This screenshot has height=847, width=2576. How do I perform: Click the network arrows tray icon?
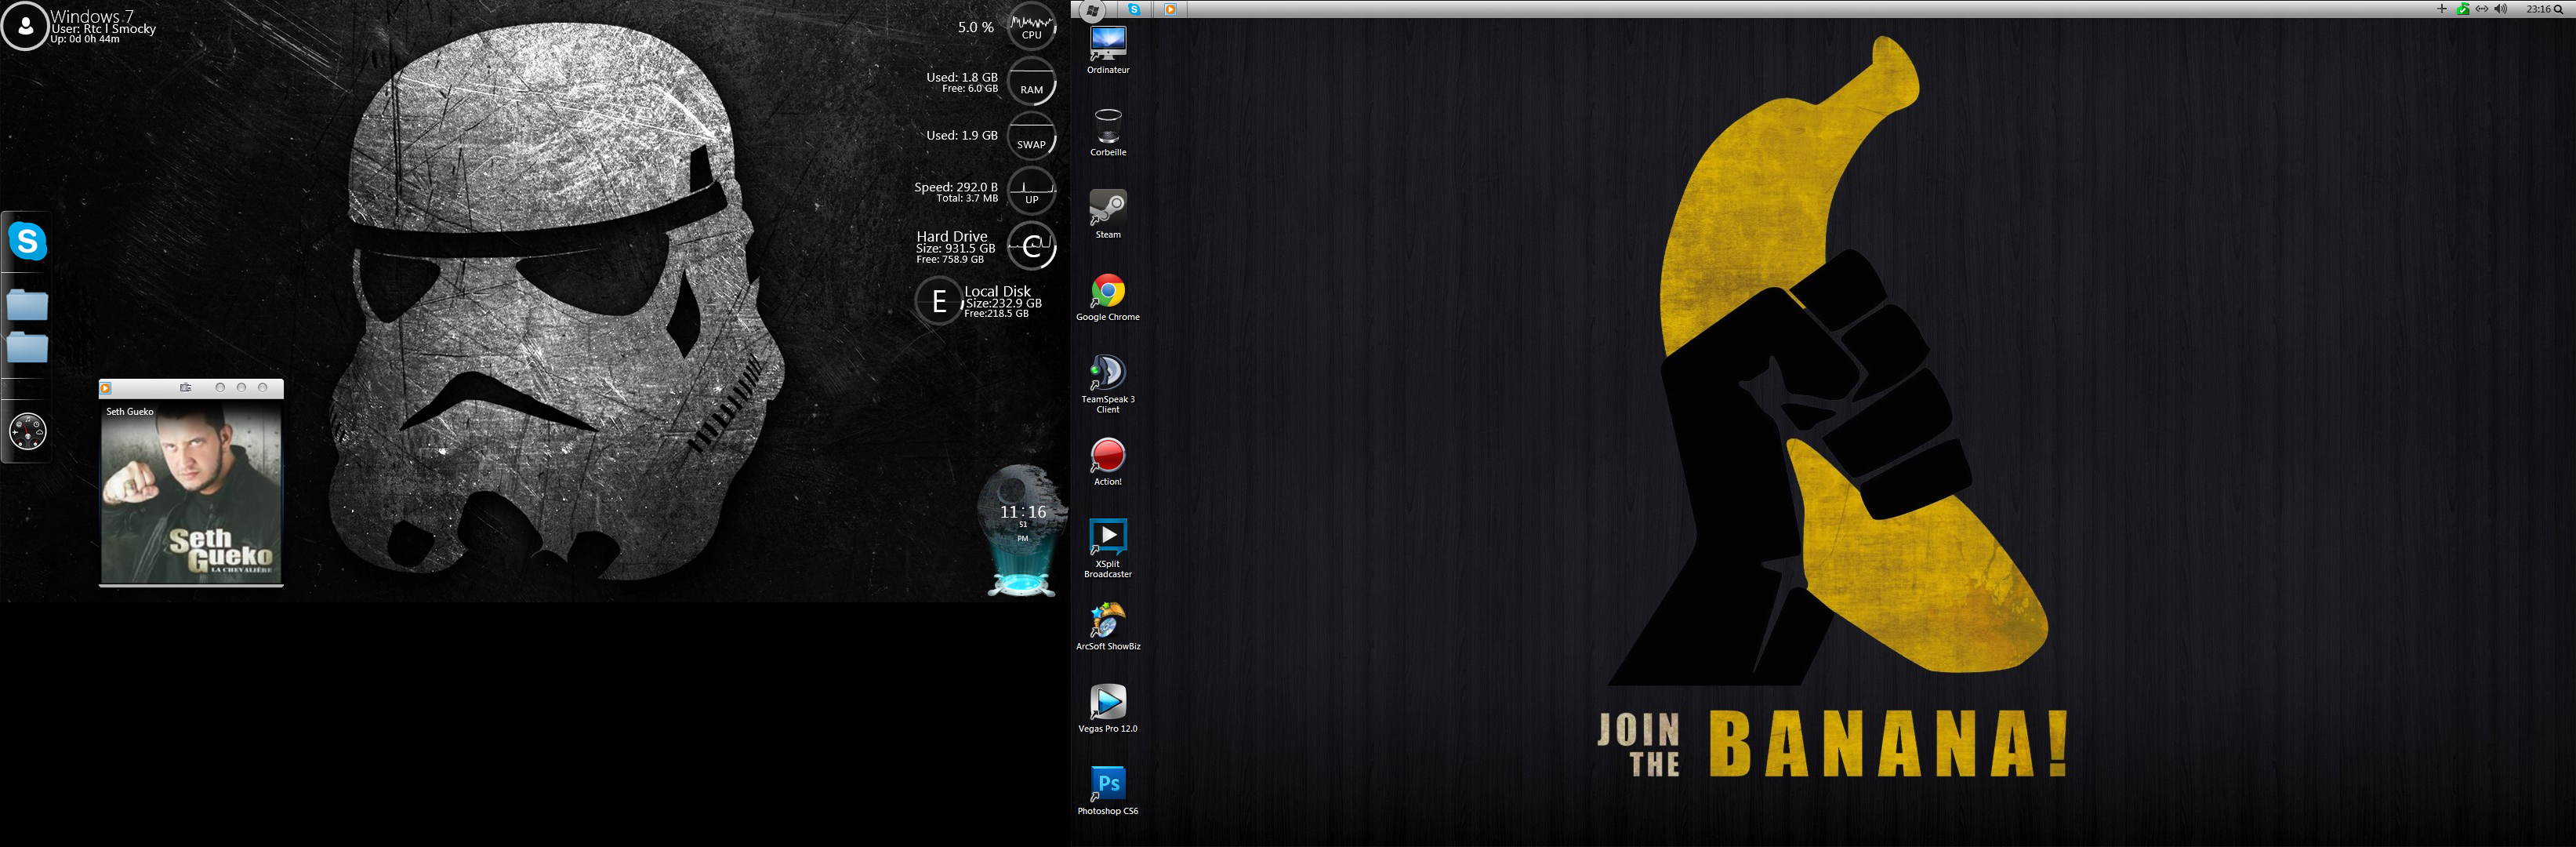2482,9
